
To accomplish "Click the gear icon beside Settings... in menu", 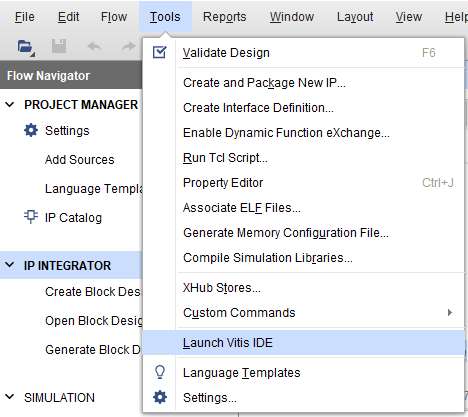I will [160, 397].
